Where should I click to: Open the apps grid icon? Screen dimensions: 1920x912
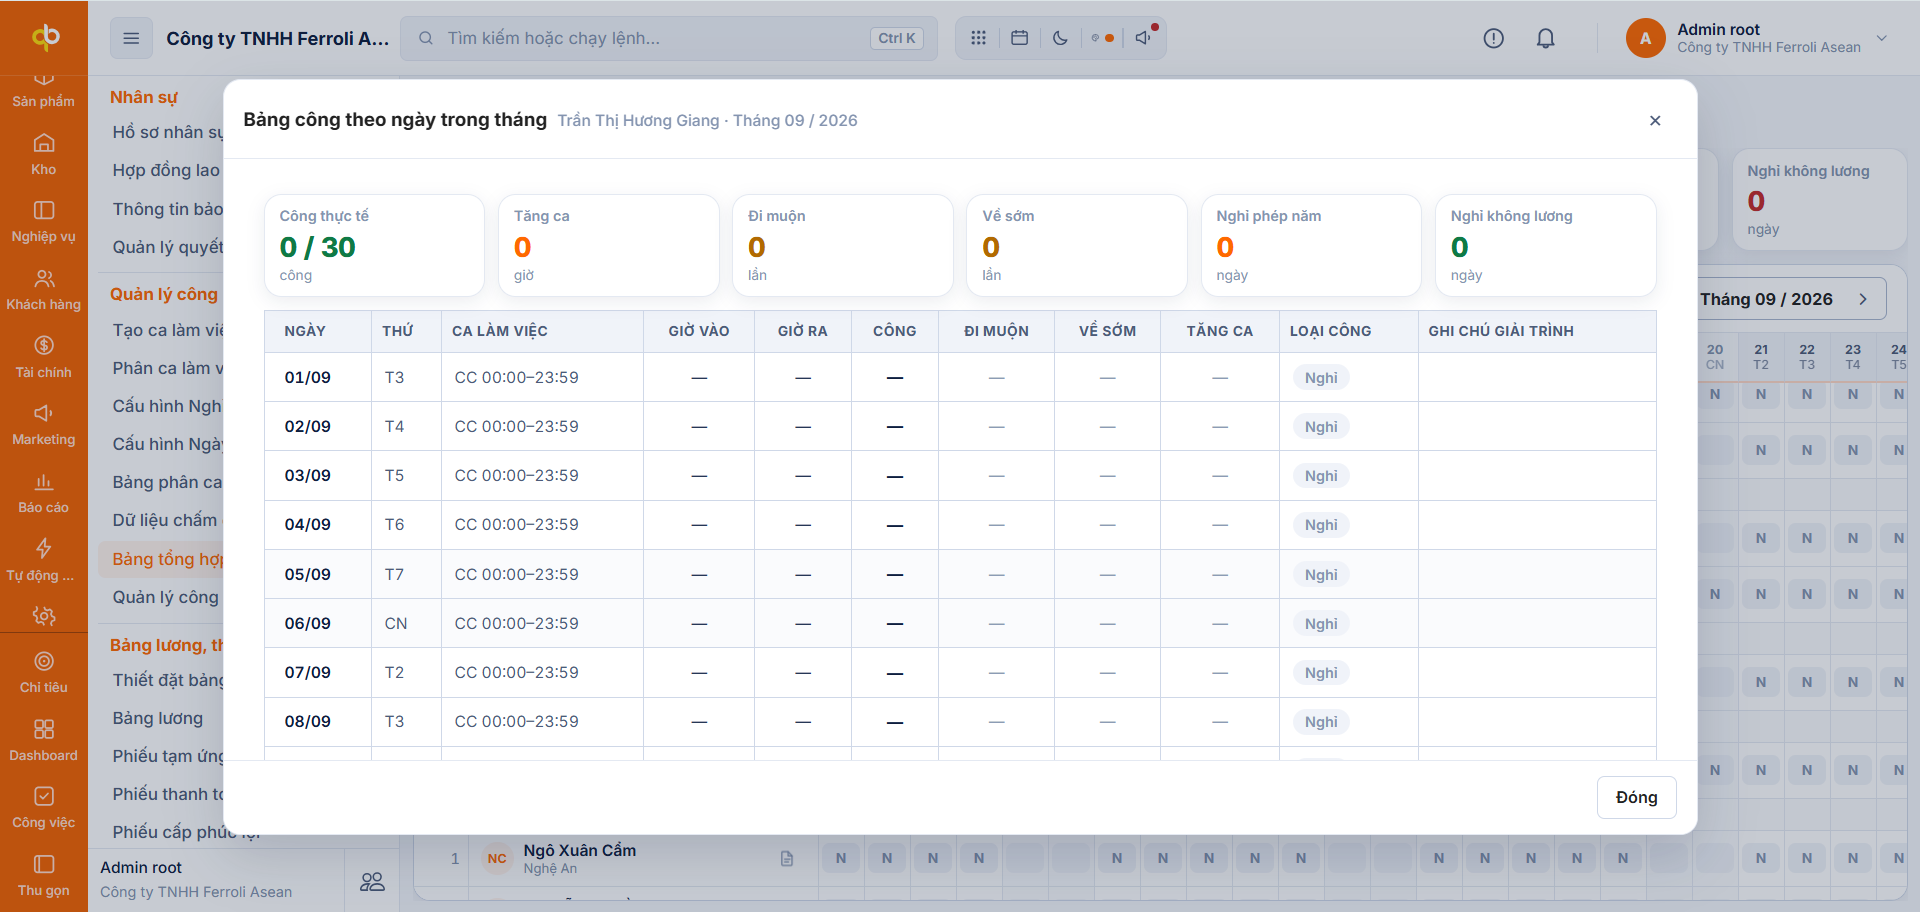tap(978, 38)
